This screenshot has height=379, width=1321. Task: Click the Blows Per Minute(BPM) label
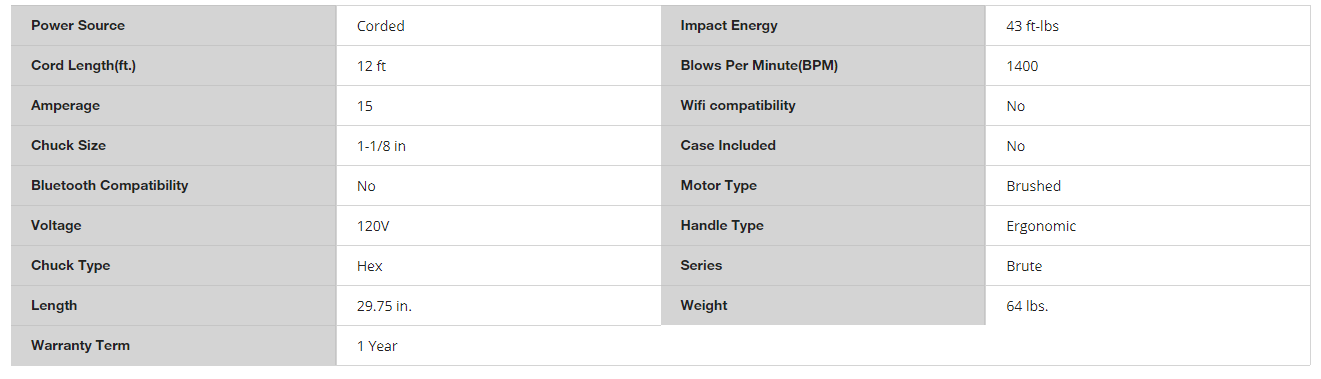tap(759, 65)
